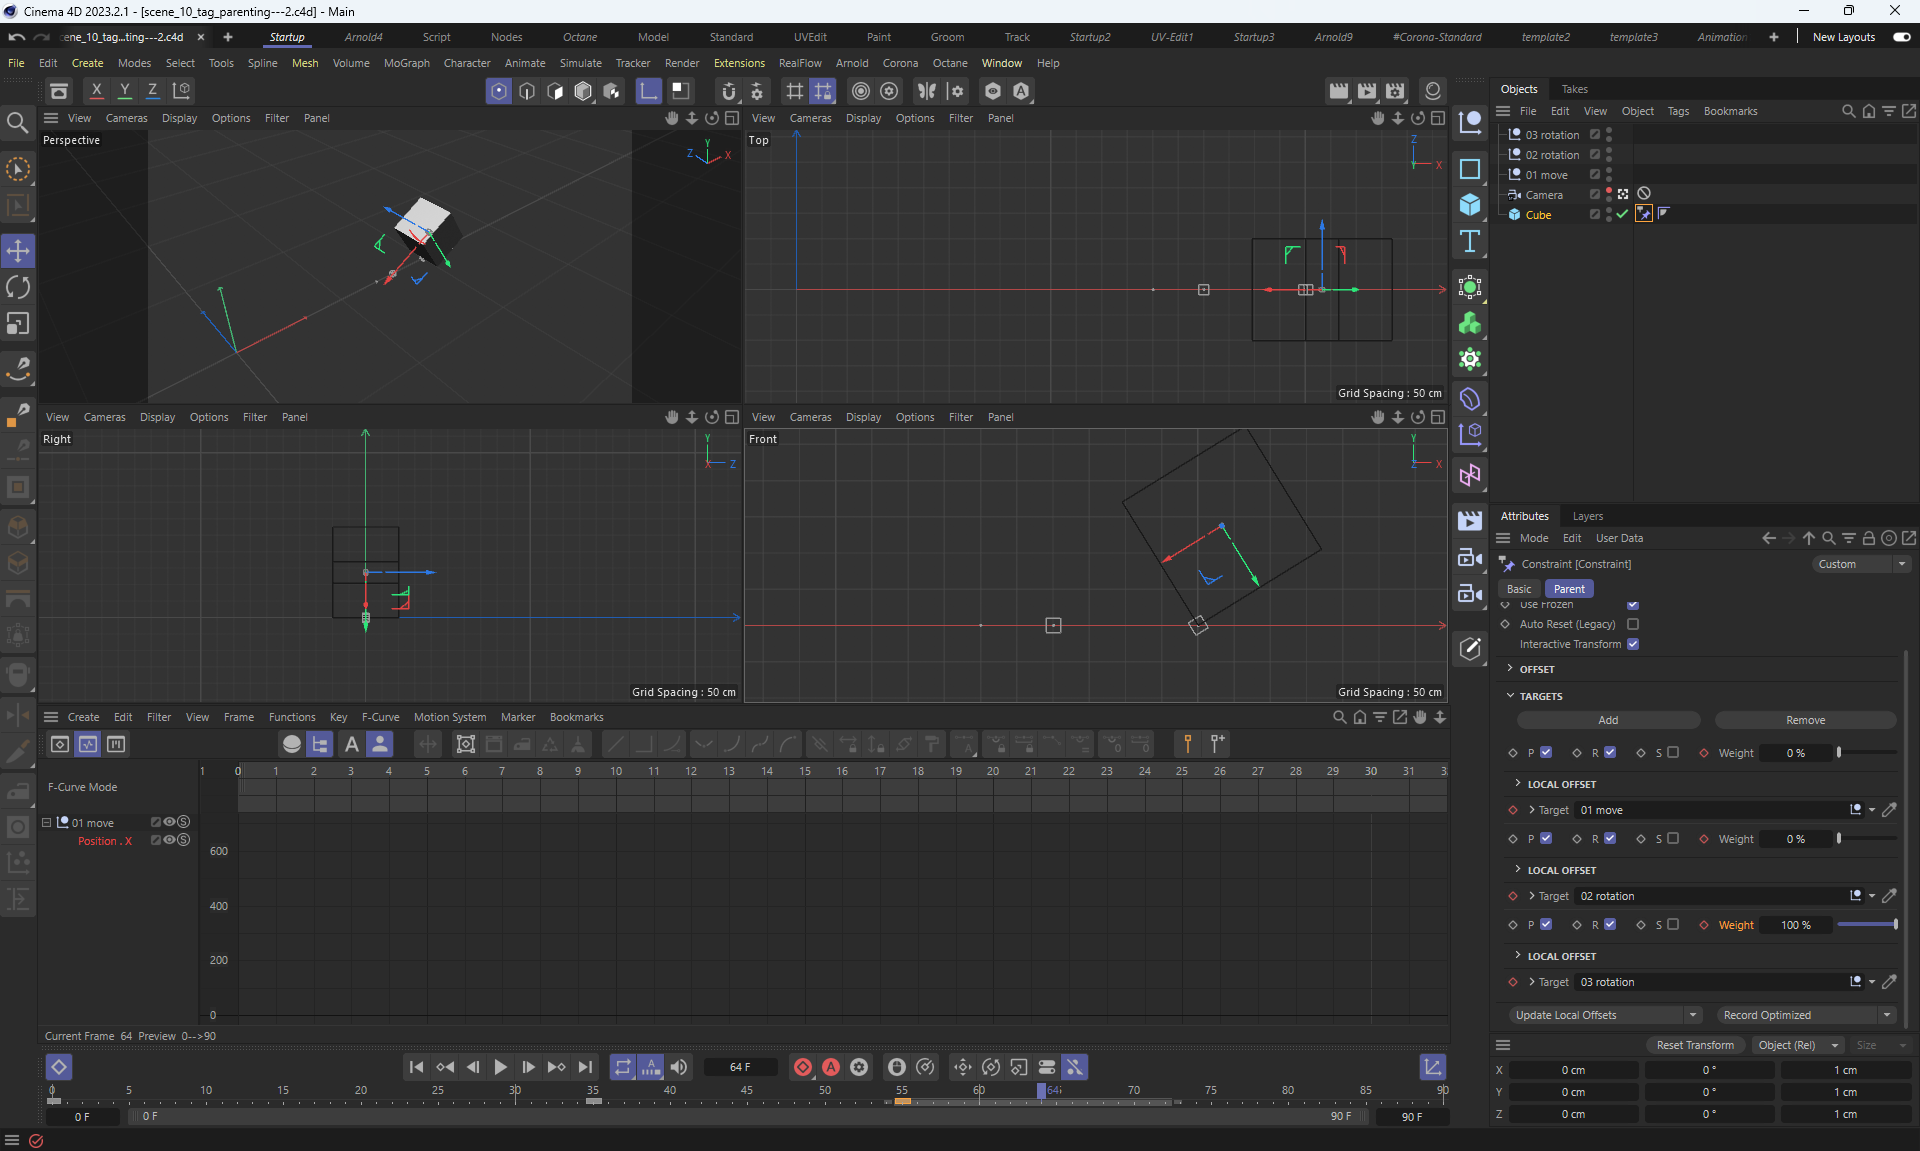Click the Add target button

click(1607, 720)
